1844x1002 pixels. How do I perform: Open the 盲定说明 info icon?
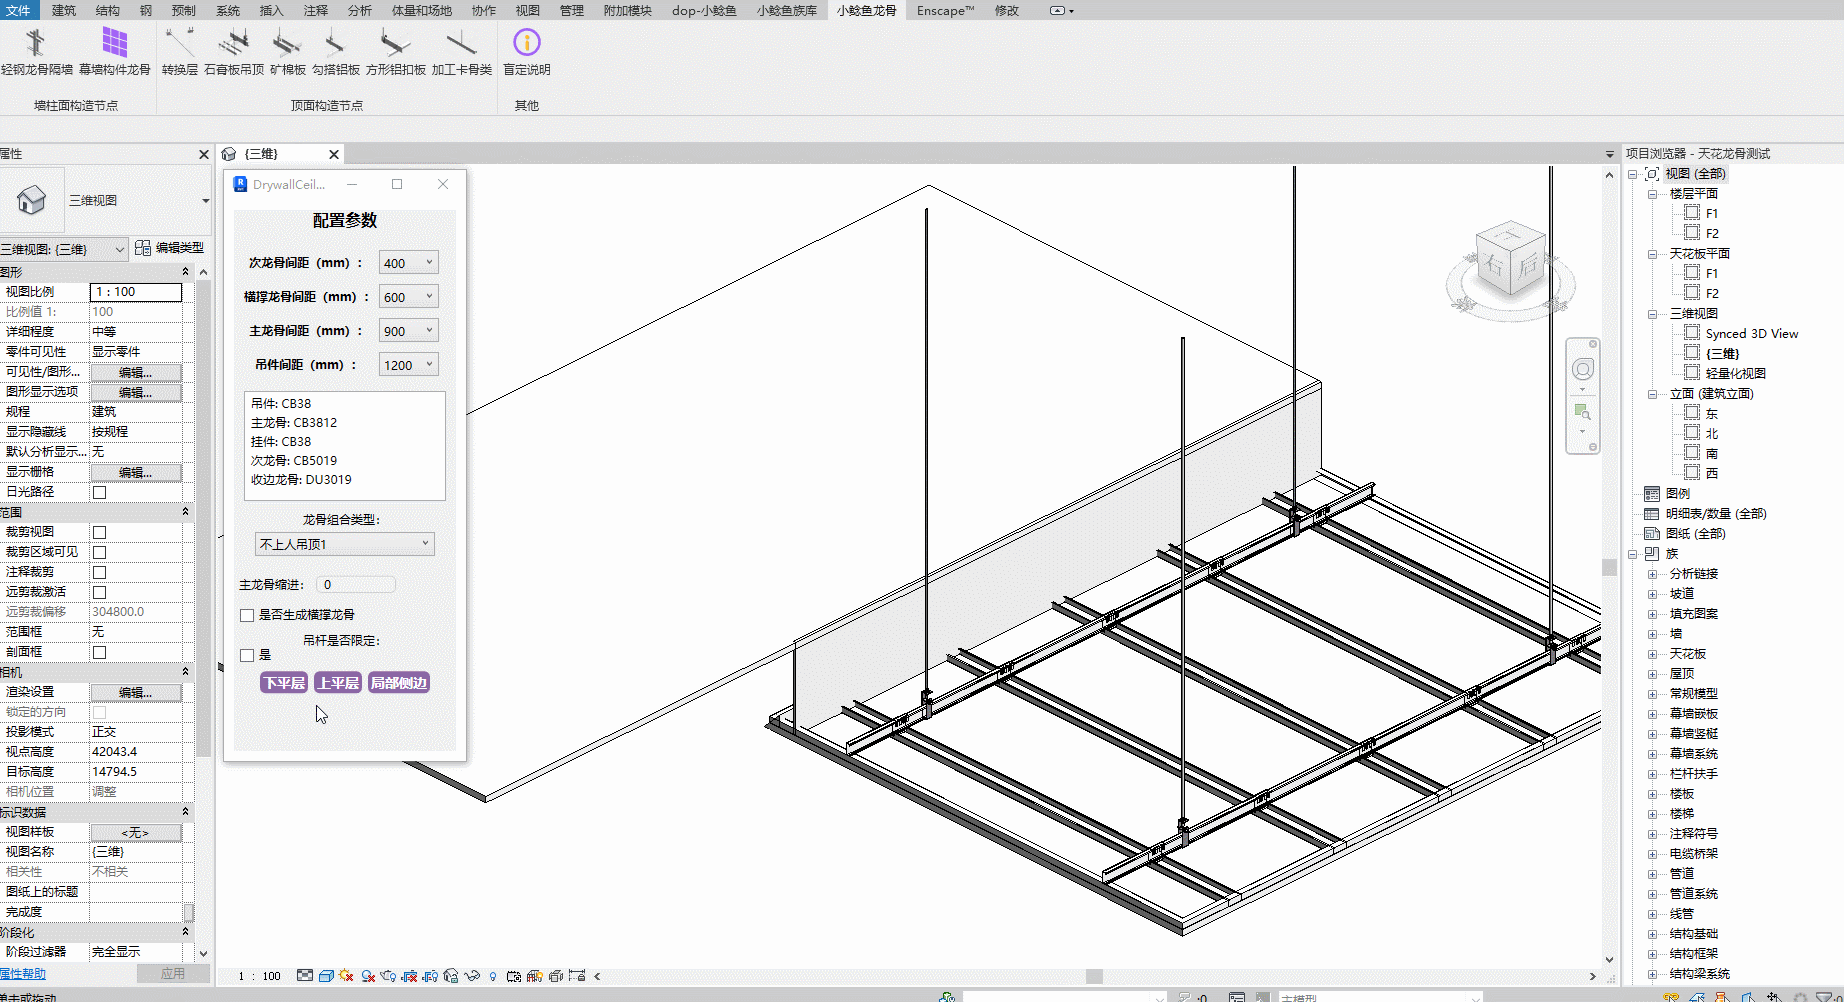(x=526, y=44)
